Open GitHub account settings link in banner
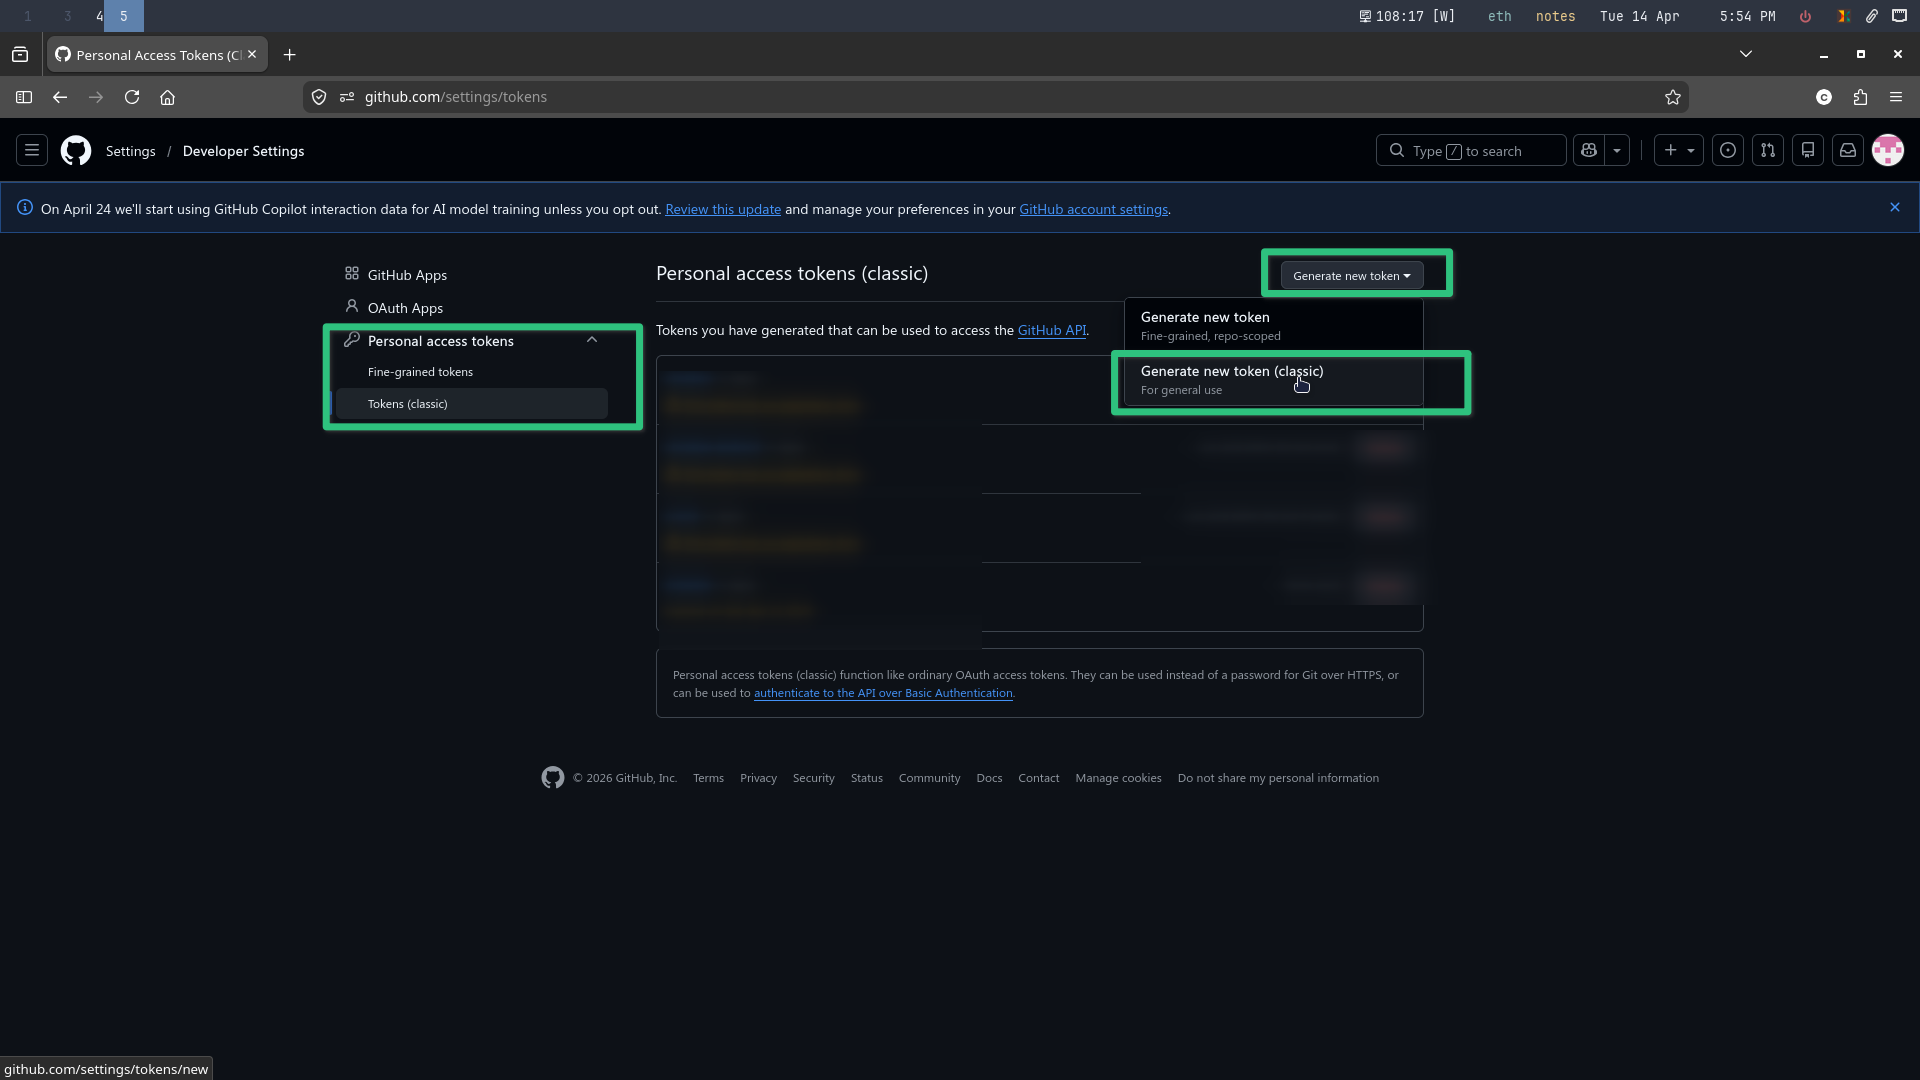 point(1093,209)
